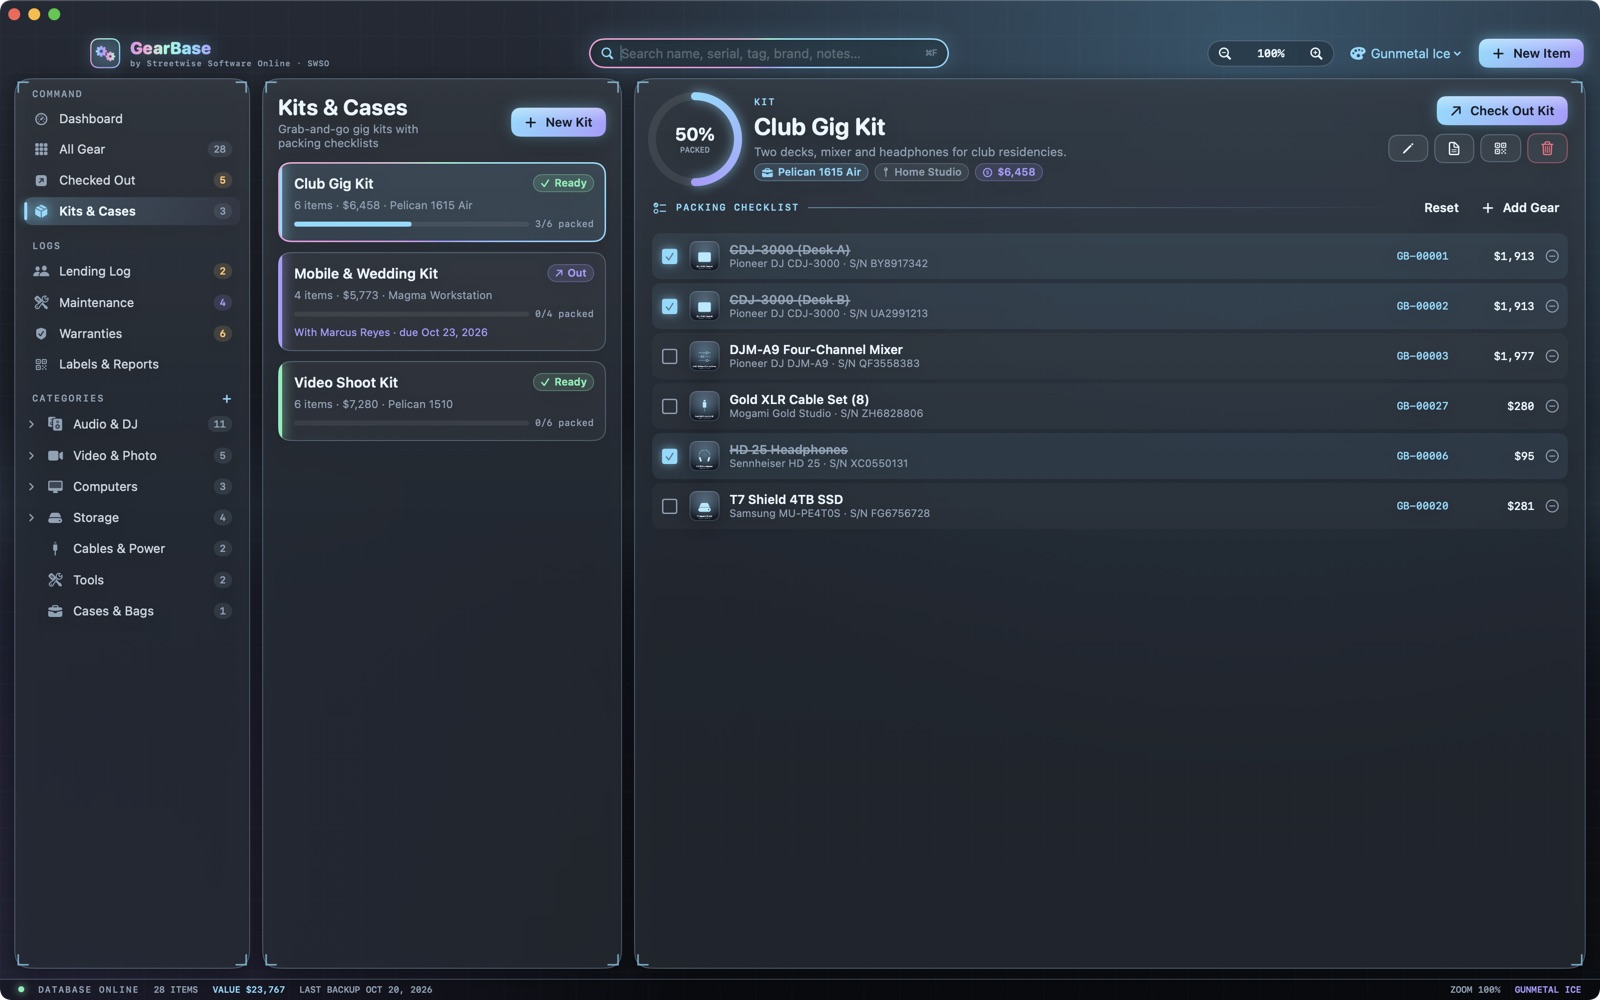Click the Home Studio location tag
This screenshot has height=1000, width=1600.
pos(921,172)
